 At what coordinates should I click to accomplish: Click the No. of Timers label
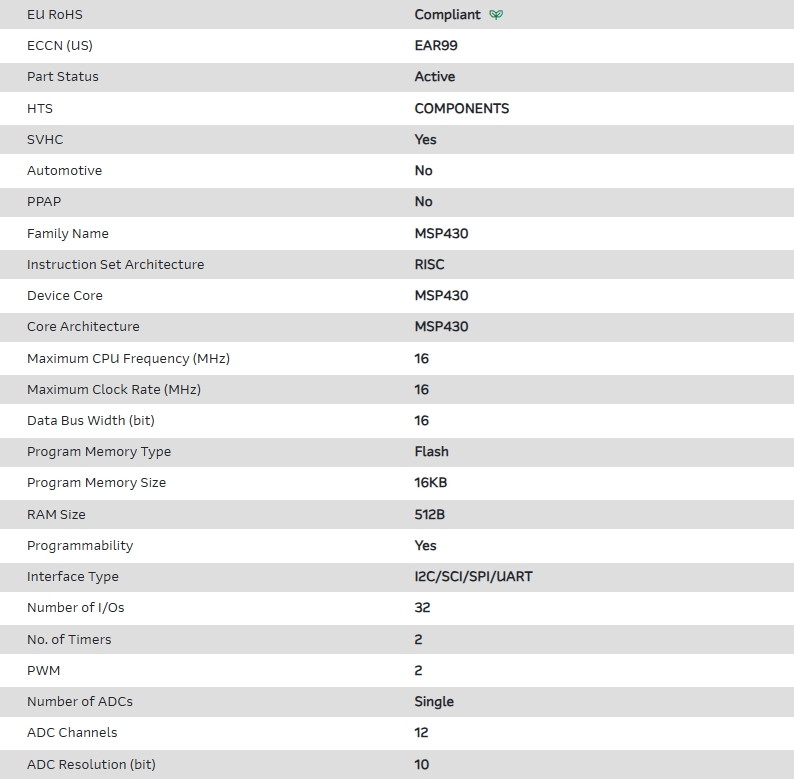point(69,639)
